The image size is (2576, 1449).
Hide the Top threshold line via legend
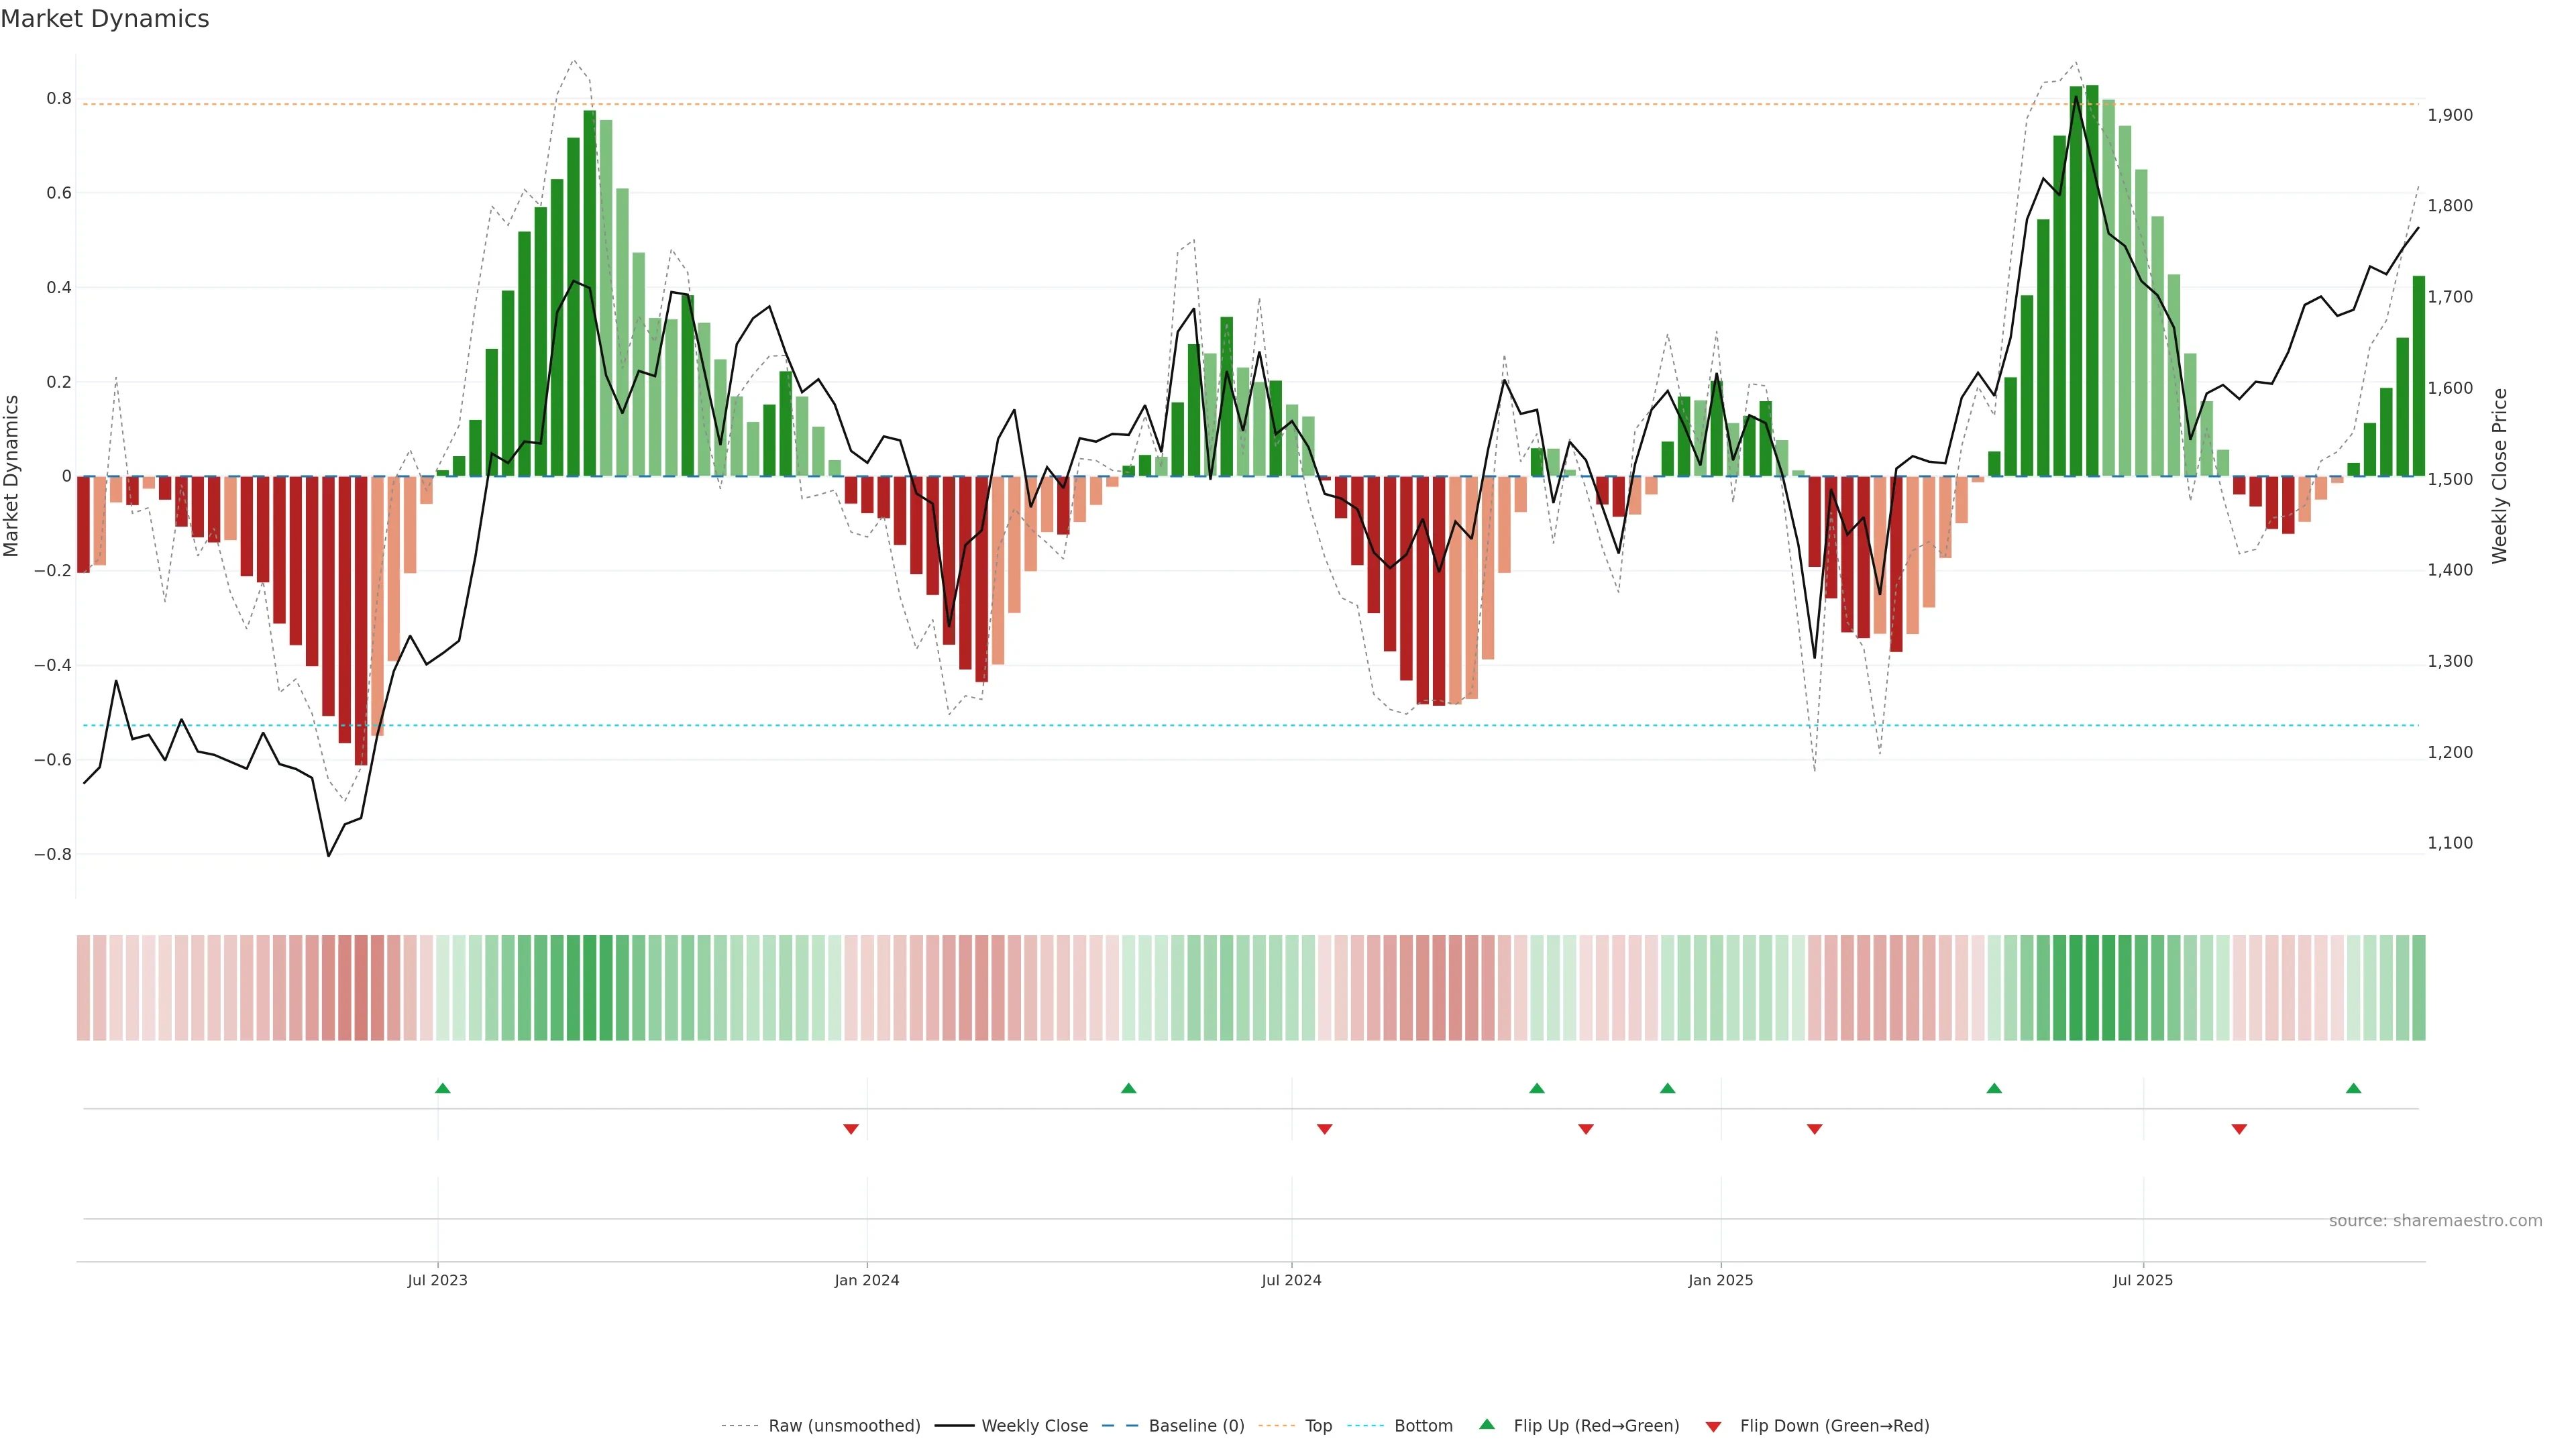click(1318, 1426)
